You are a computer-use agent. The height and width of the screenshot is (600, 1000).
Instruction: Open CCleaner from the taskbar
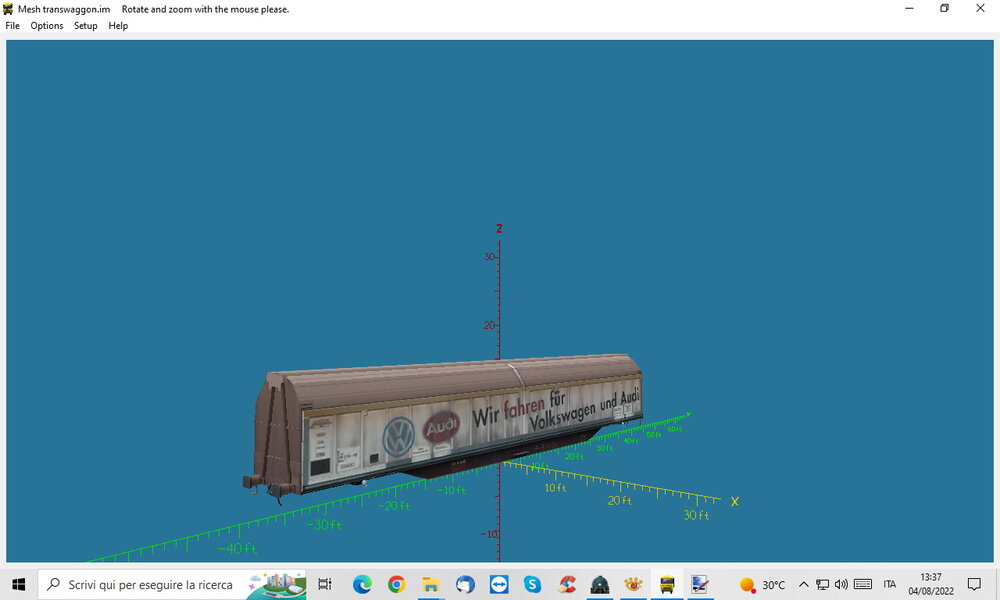pyautogui.click(x=566, y=584)
